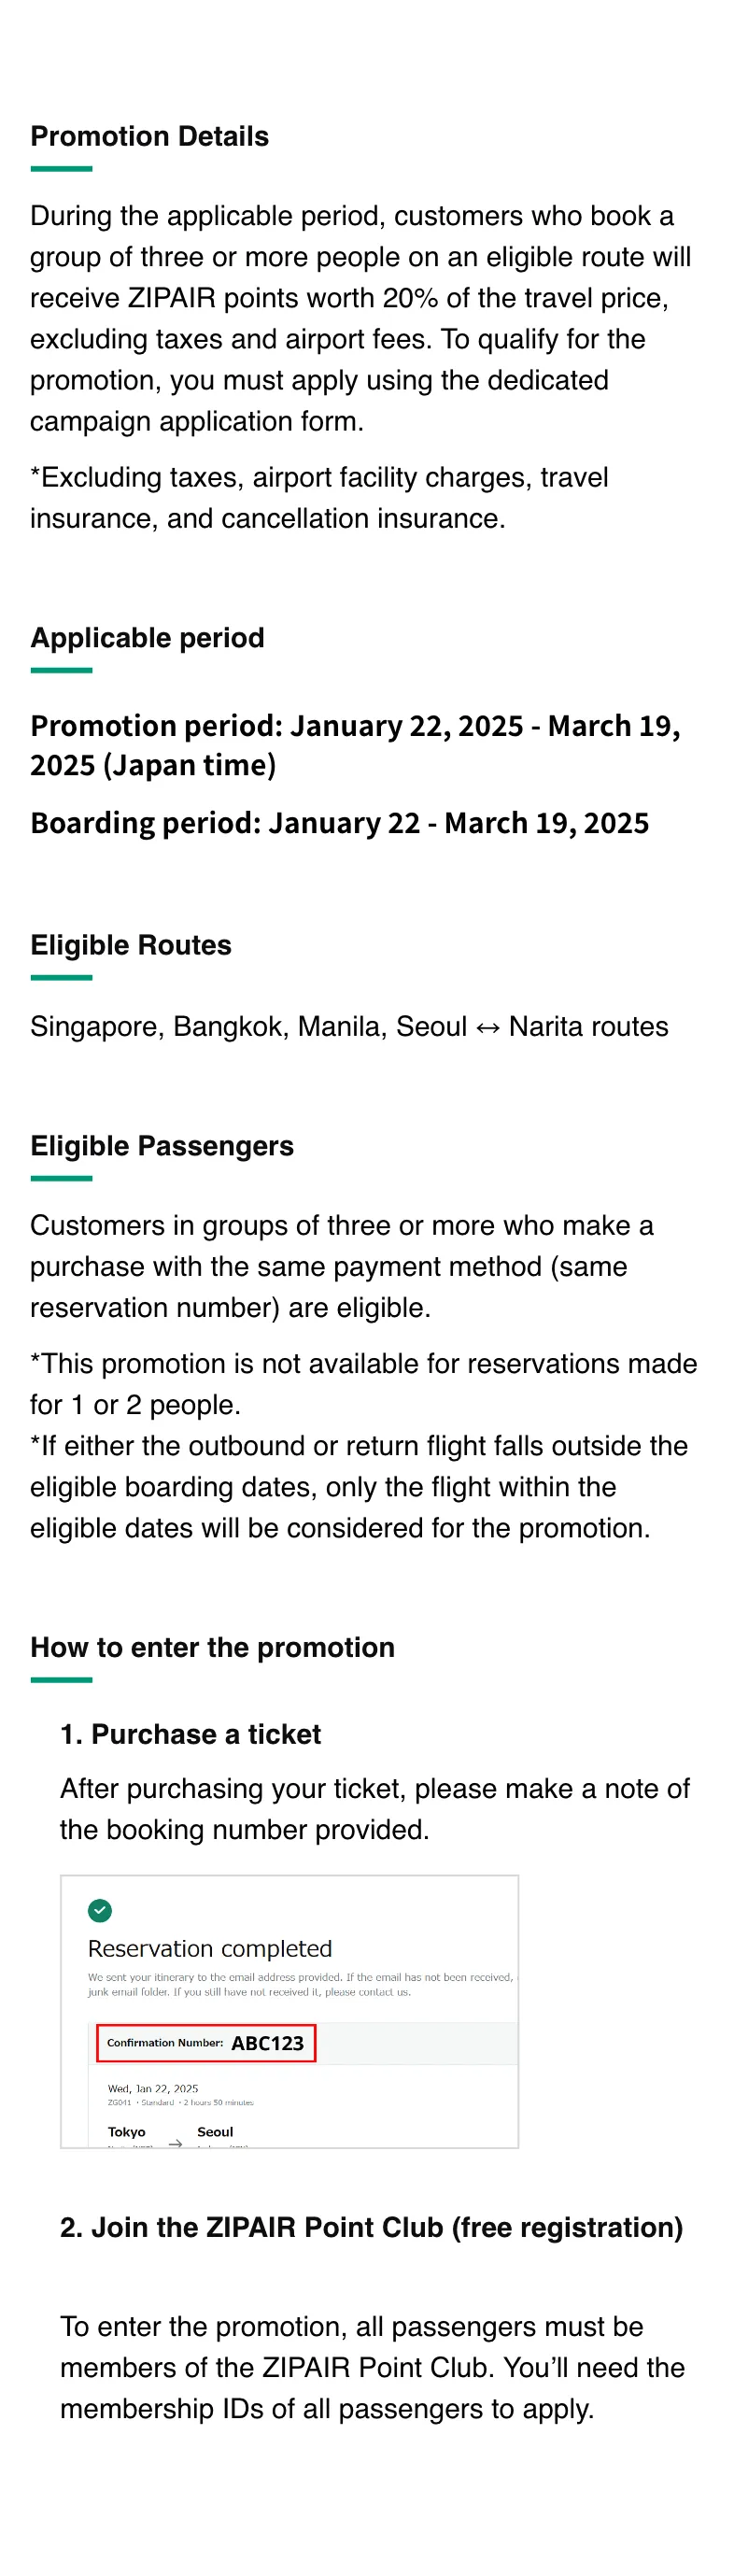Click the not available for 1 or 2 people note

tap(364, 1384)
